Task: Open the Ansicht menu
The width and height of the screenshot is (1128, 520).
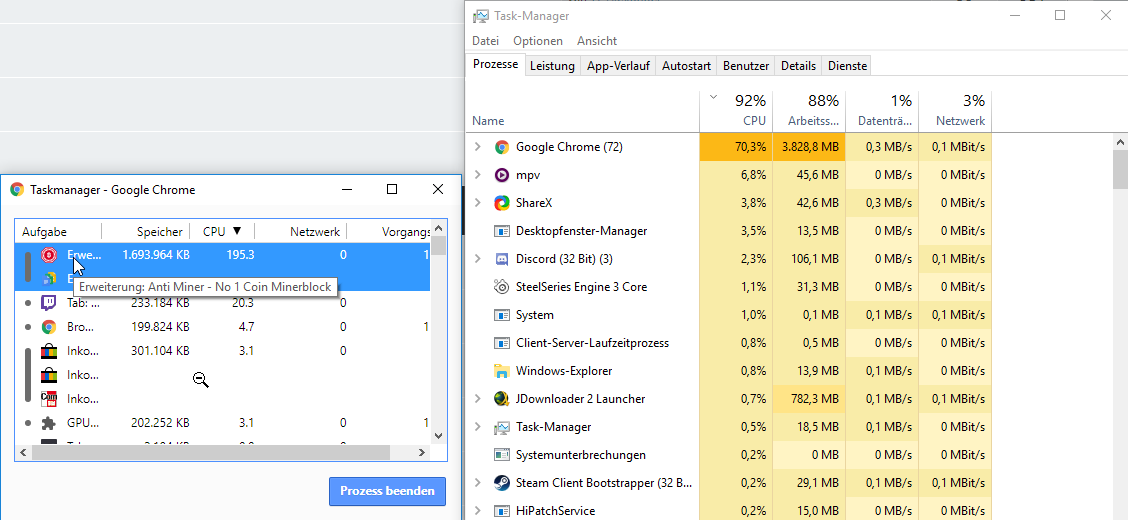Action: 597,41
